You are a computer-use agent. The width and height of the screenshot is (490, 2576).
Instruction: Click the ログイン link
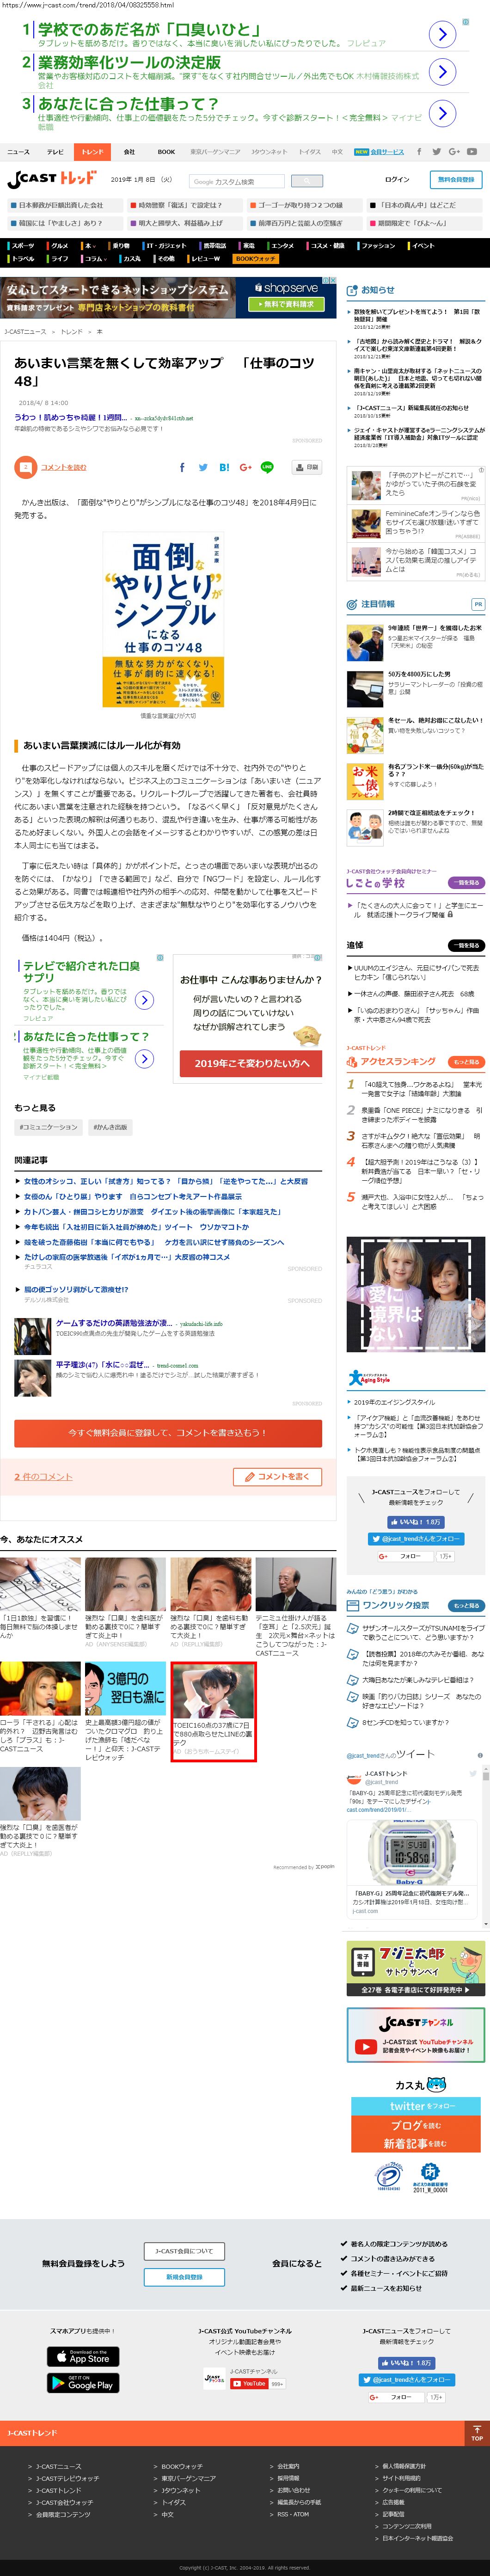click(397, 180)
